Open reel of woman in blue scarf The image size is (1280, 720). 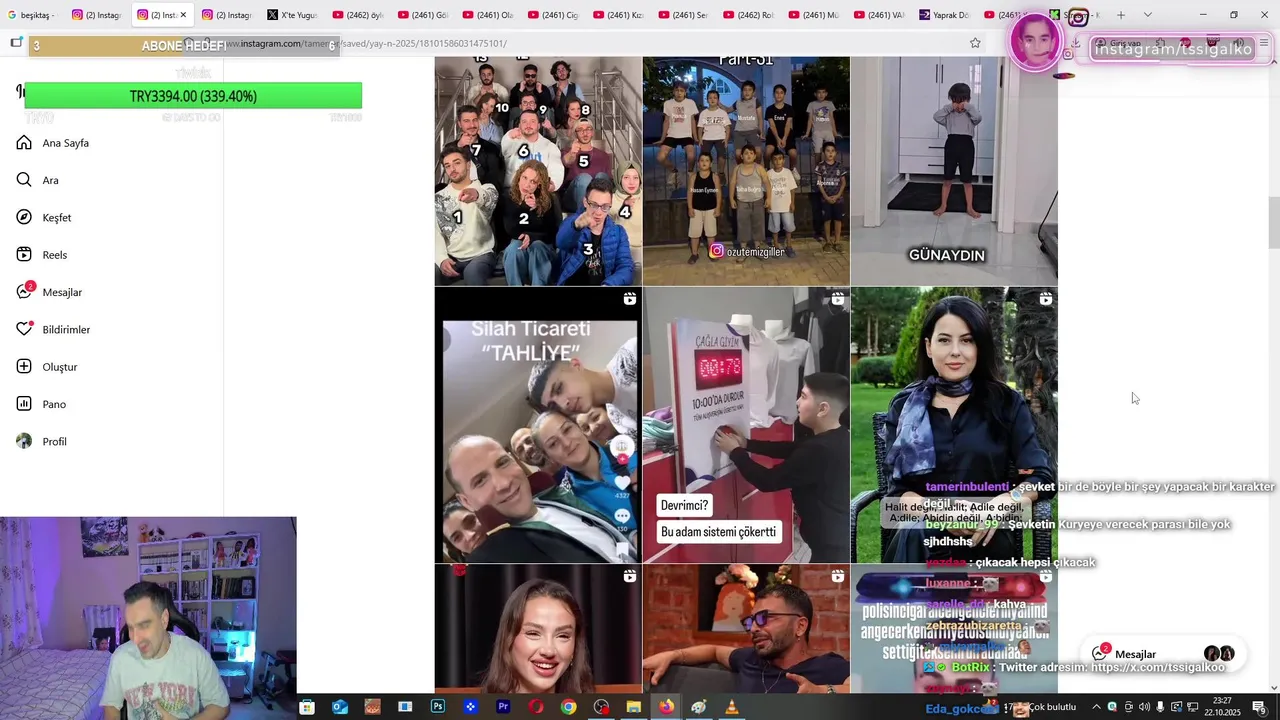(x=954, y=425)
